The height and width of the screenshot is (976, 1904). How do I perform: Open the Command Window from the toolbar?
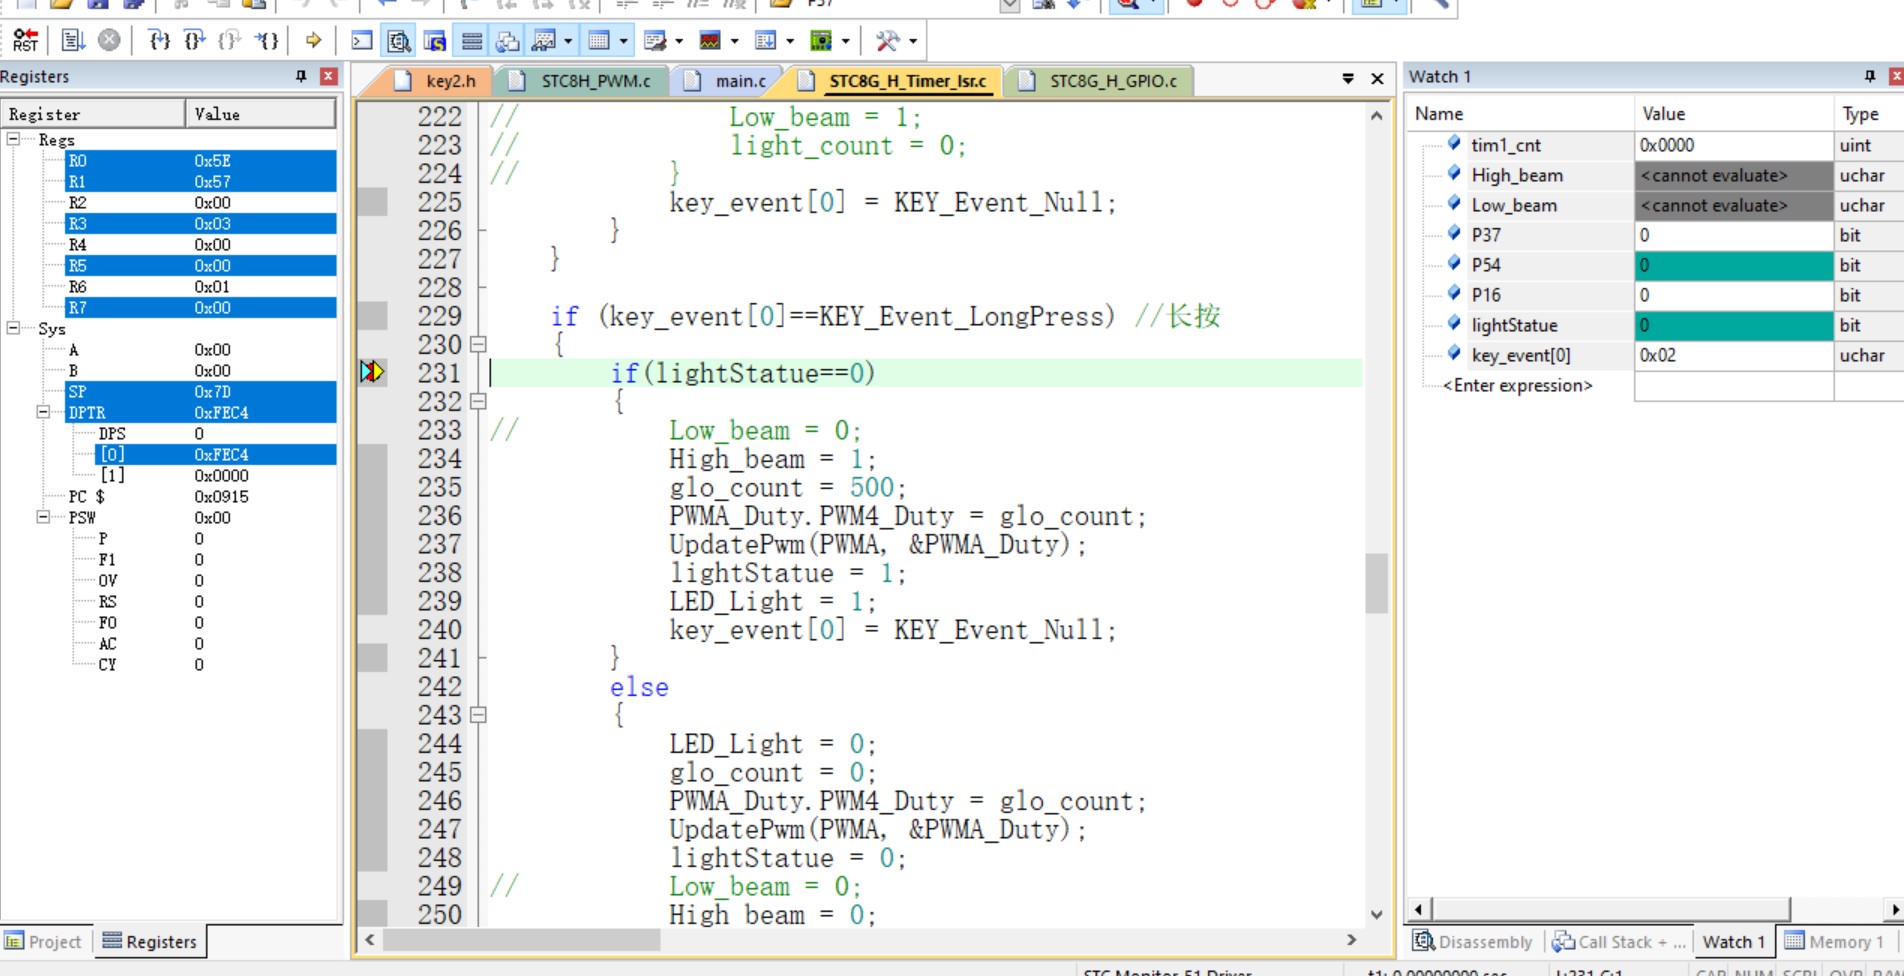(362, 41)
